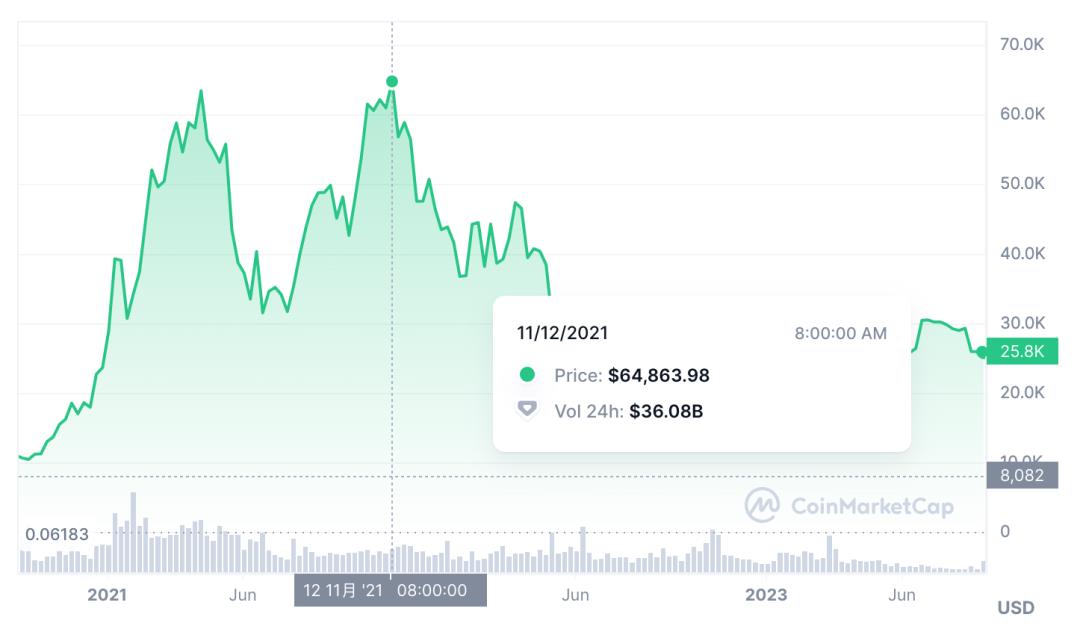
Task: Click the tallest volume bar in early 2021
Action: (133, 532)
